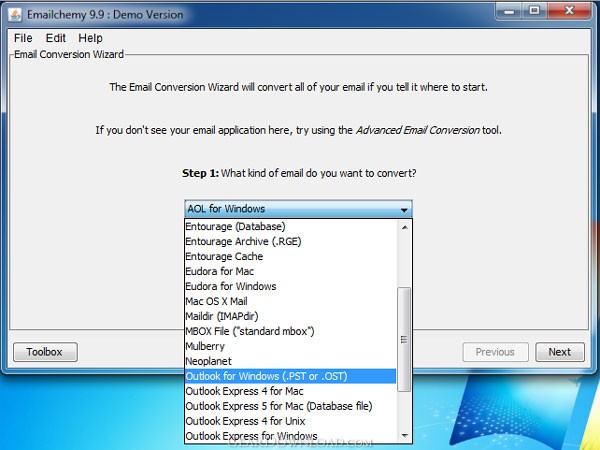Select Outlook Express for Windows

290,436
